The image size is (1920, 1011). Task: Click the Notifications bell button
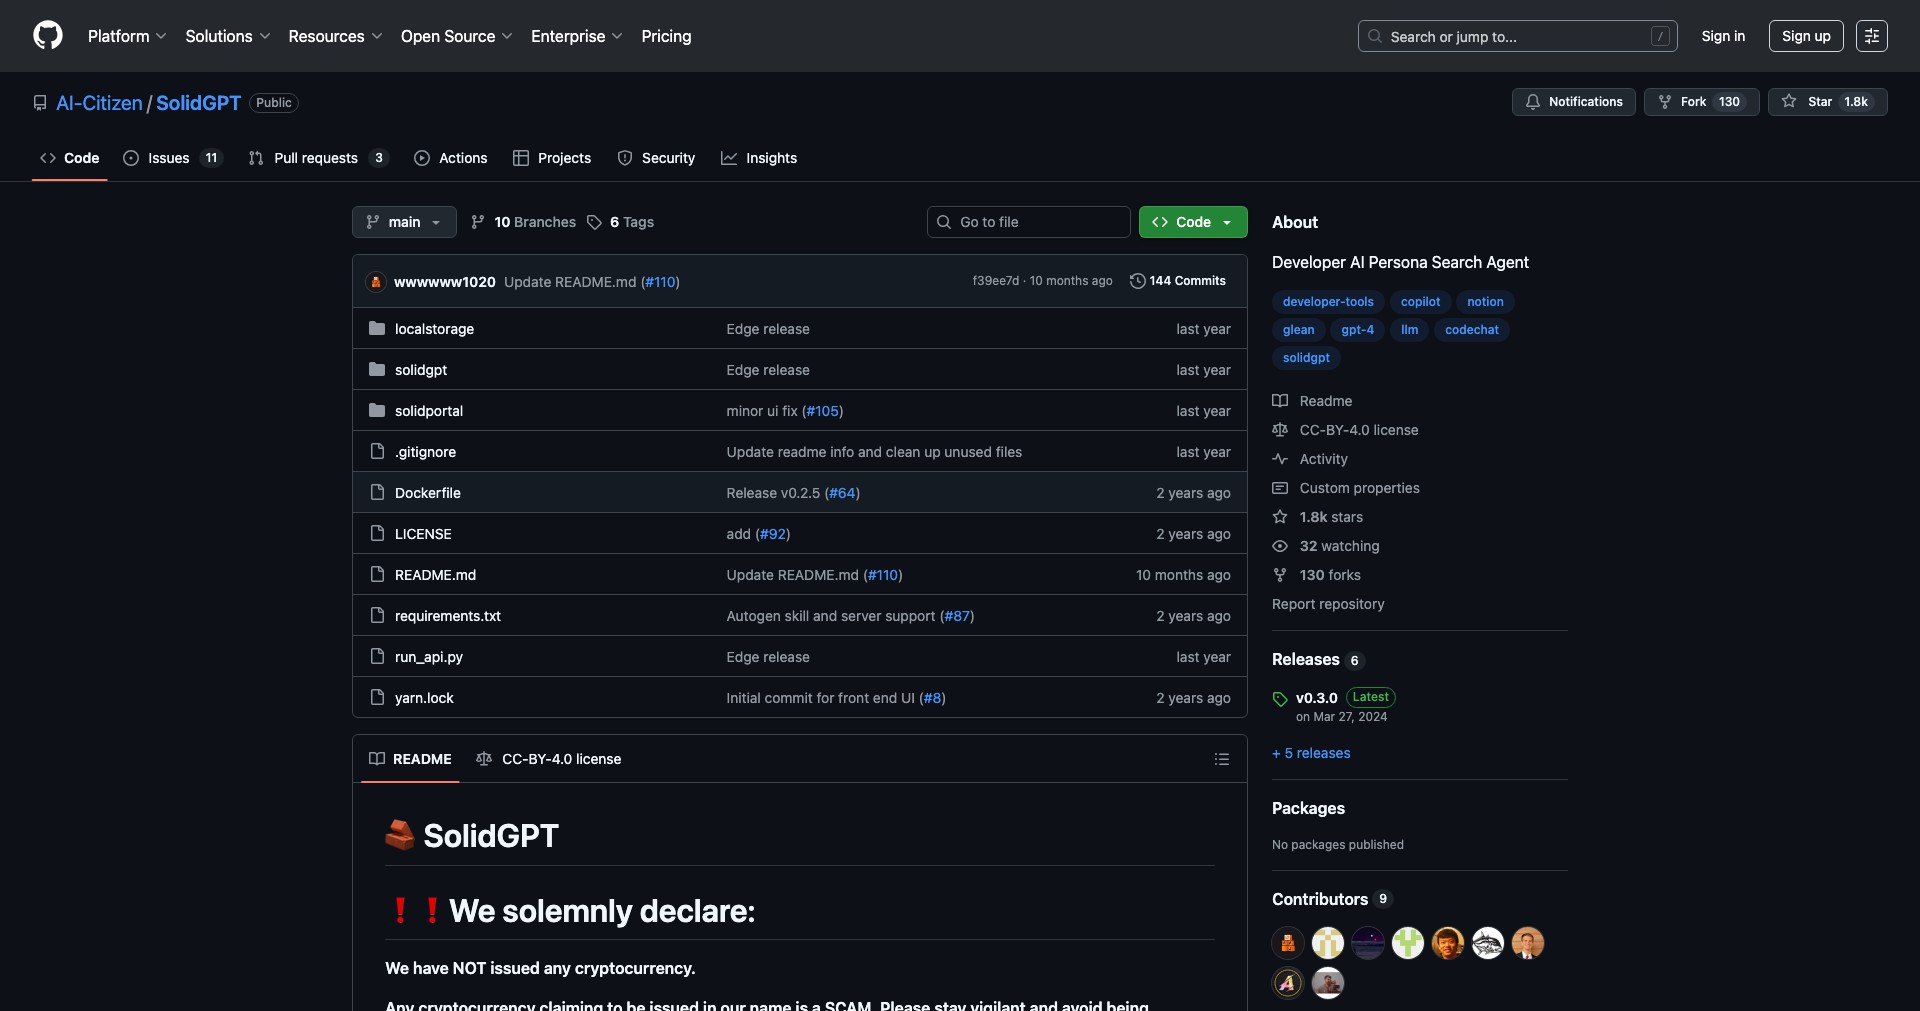tap(1574, 102)
